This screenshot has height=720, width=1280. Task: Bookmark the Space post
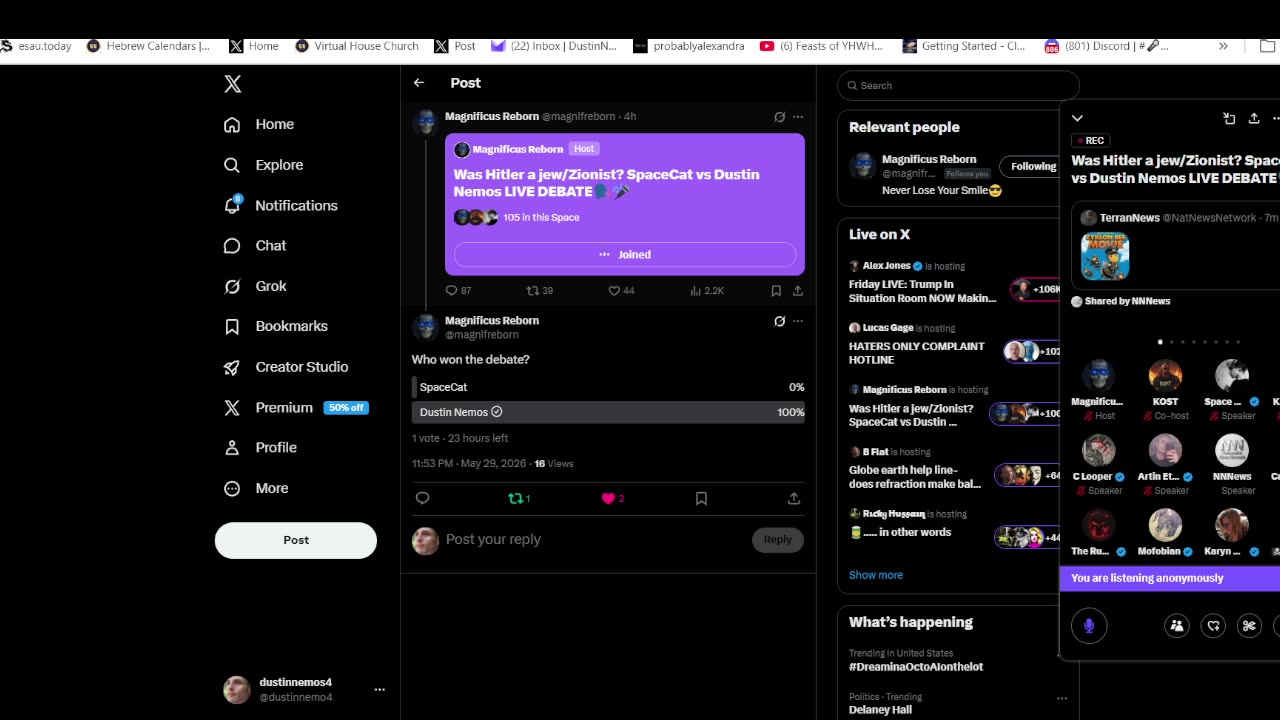[x=776, y=291]
